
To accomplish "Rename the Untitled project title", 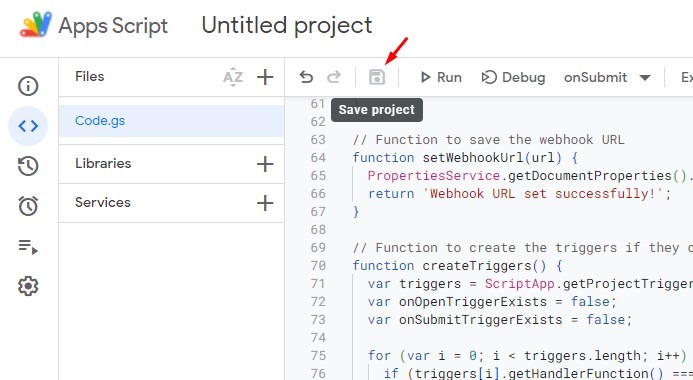I will coord(287,25).
